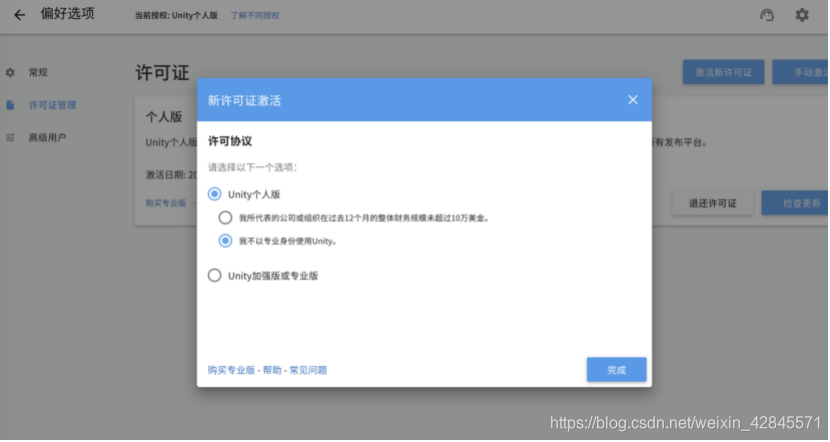Click the 当前授权: Unity个人版 text
830x442 pixels.
(x=176, y=15)
